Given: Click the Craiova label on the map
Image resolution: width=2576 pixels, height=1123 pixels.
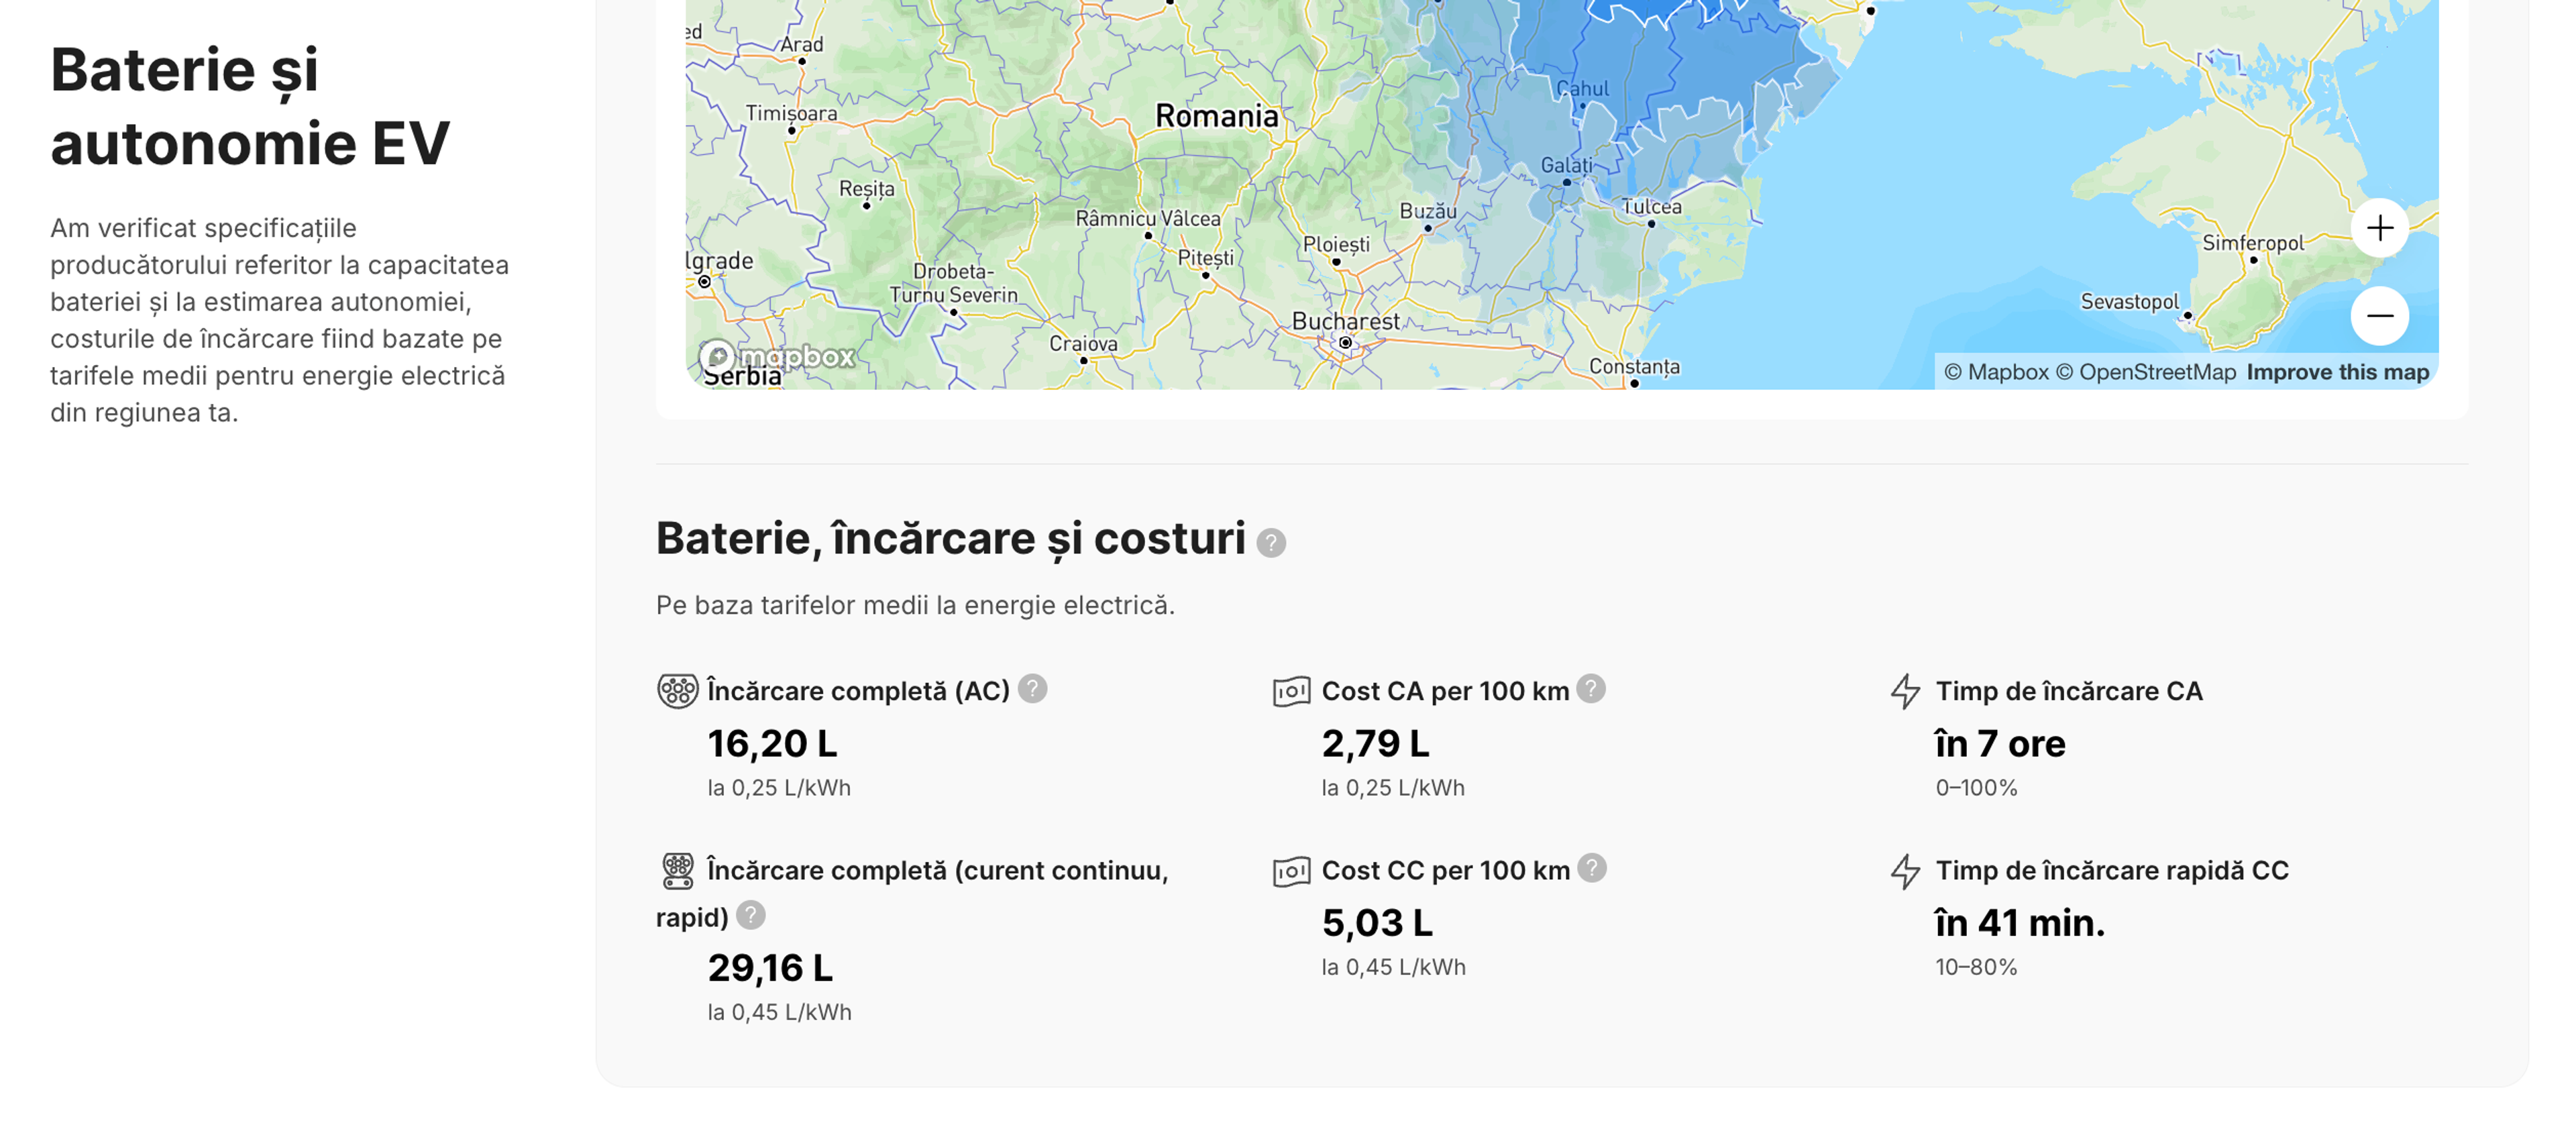Looking at the screenshot, I should [x=1083, y=344].
